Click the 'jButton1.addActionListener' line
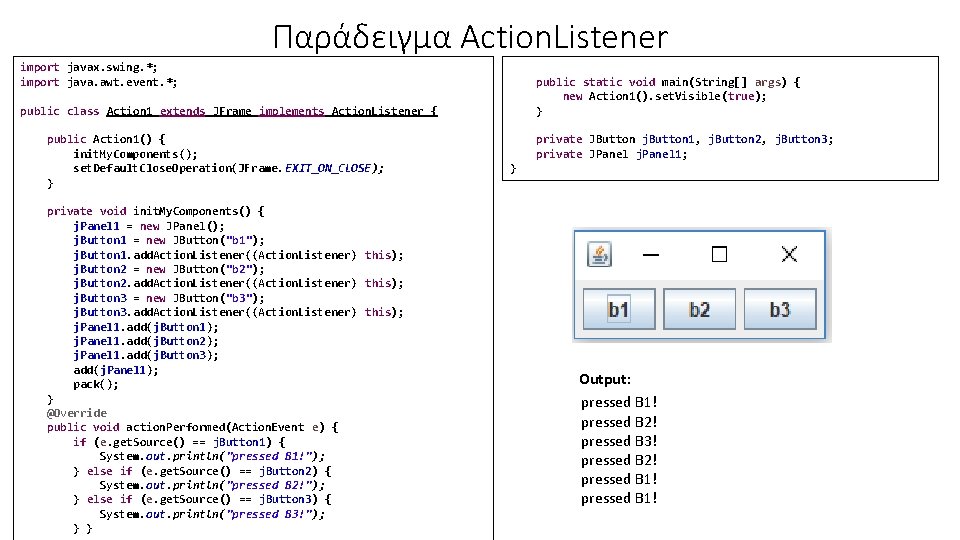This screenshot has height=540, width=960. tap(238, 255)
